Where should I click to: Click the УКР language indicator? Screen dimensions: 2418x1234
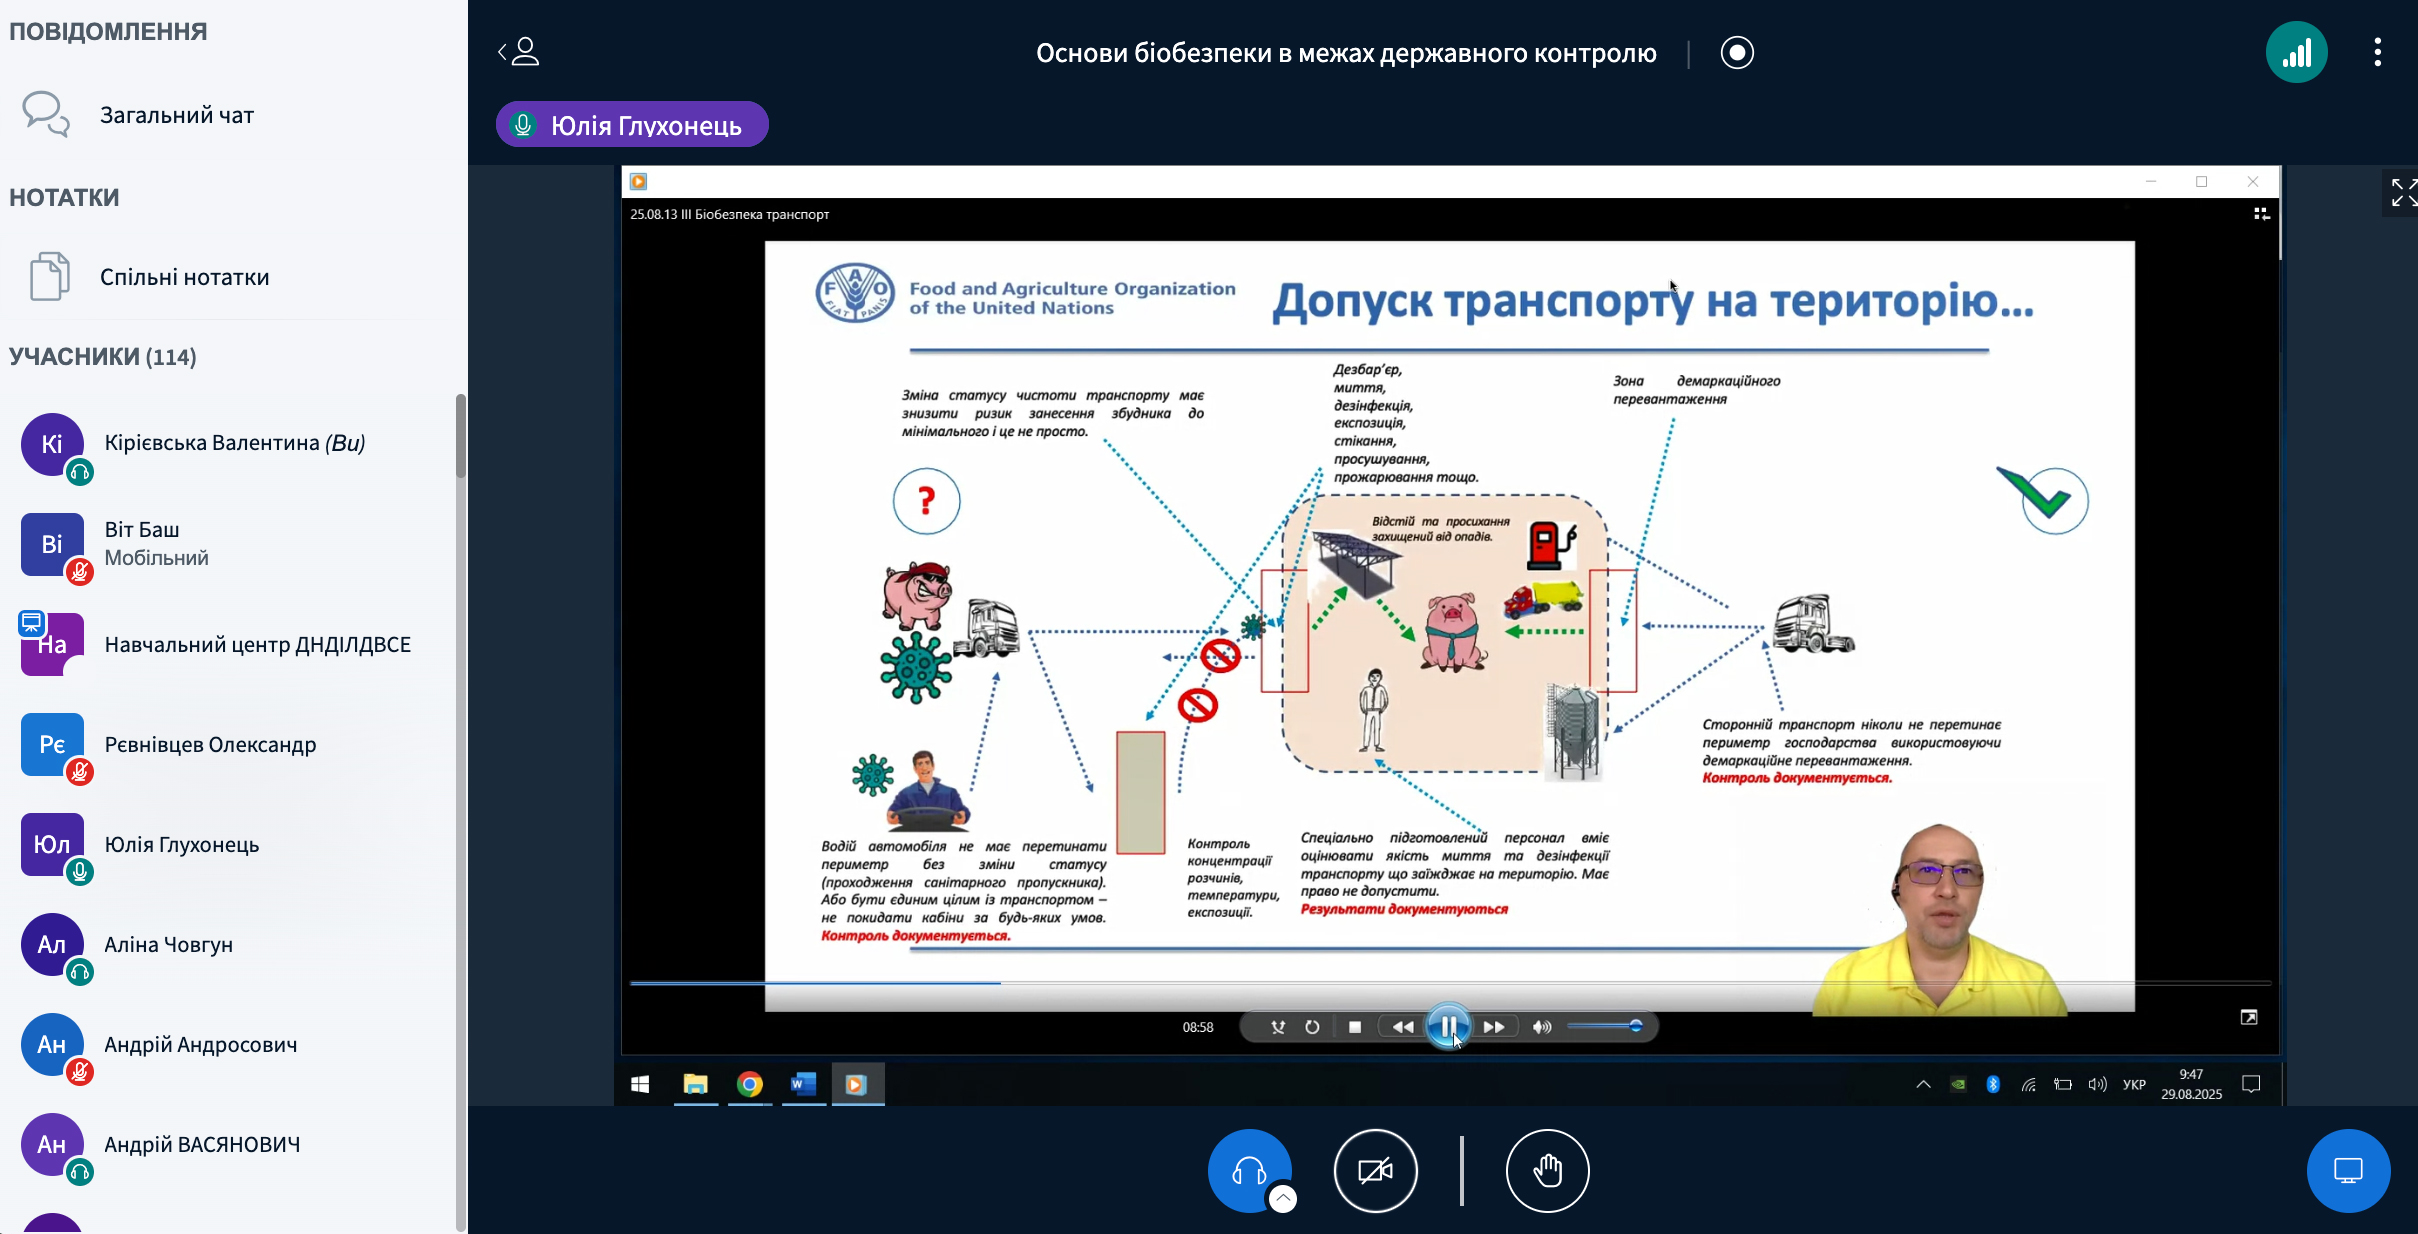tap(2134, 1084)
